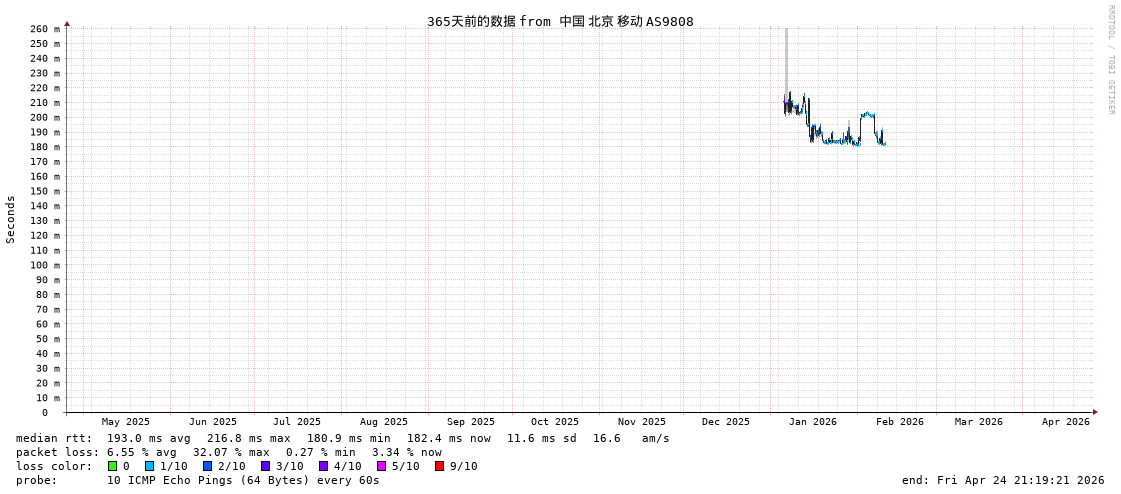Click the May 2025 month label
This screenshot has width=1121, height=494.
[126, 422]
